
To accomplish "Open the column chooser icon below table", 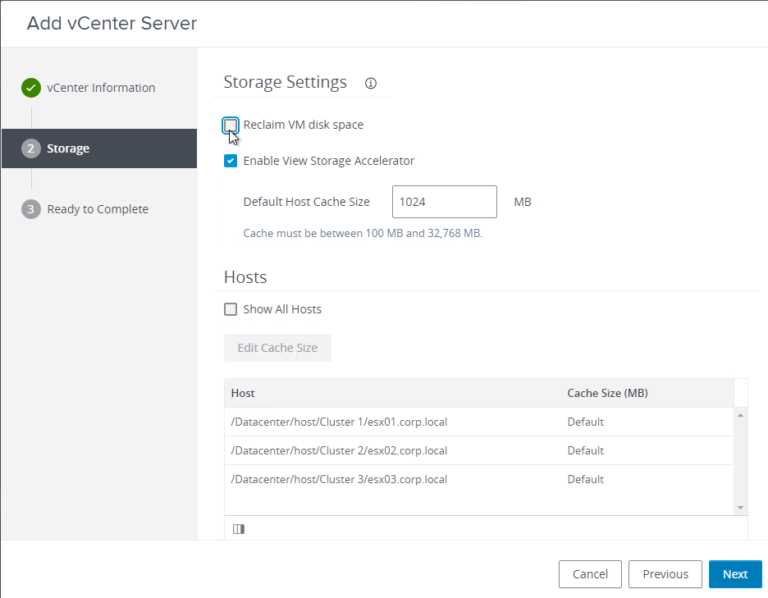I will [x=238, y=529].
